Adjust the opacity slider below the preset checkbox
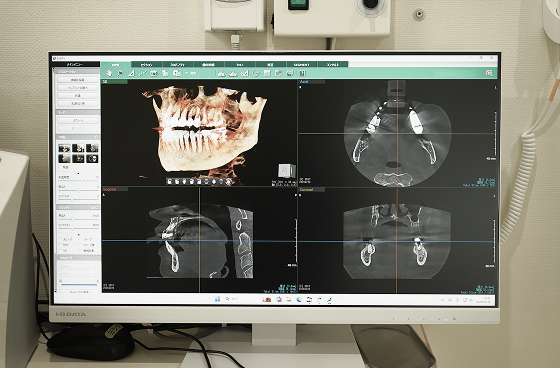560x368 pixels. tap(78, 181)
